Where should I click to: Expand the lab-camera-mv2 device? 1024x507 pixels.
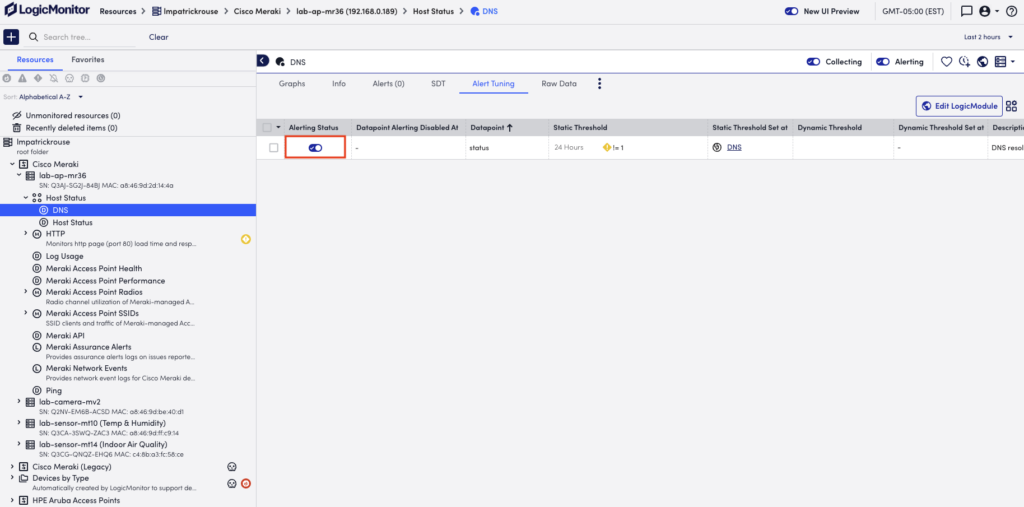[19, 401]
